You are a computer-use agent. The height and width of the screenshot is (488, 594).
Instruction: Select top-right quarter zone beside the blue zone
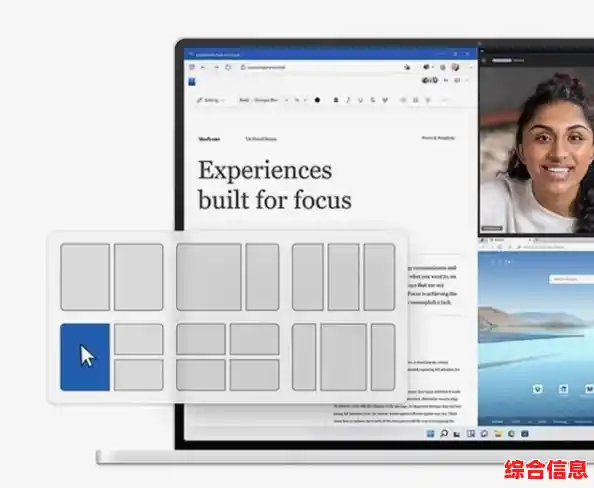139,339
